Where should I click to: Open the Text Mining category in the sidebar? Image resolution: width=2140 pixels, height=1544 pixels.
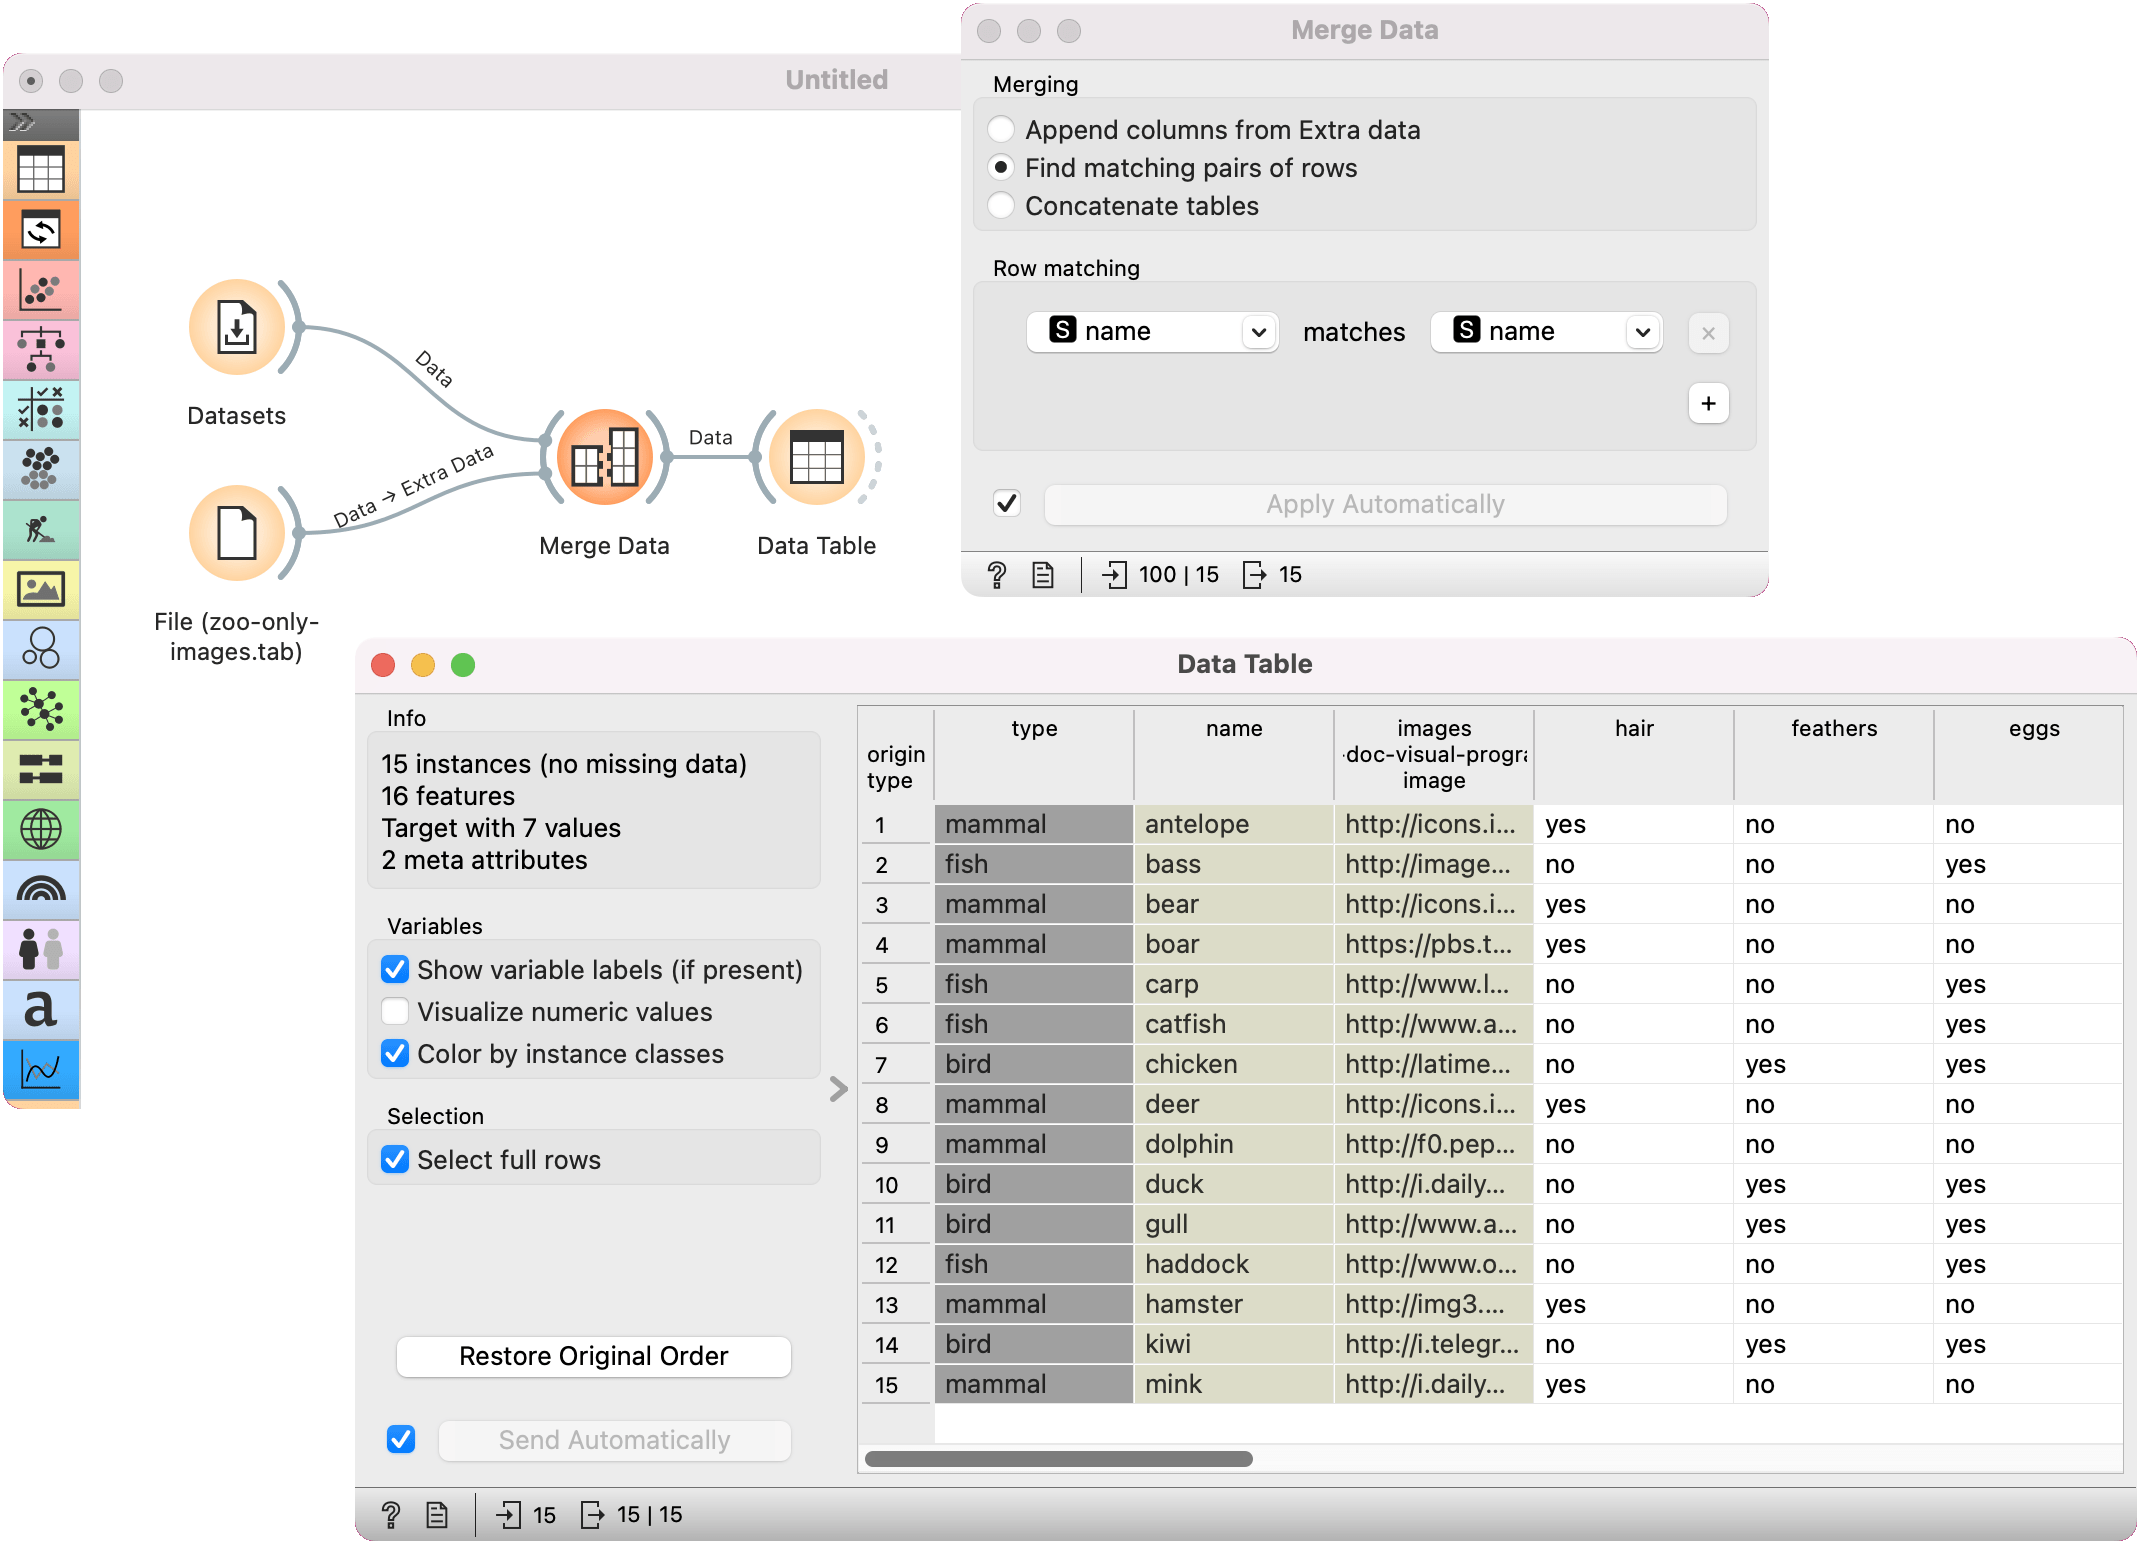click(40, 1009)
